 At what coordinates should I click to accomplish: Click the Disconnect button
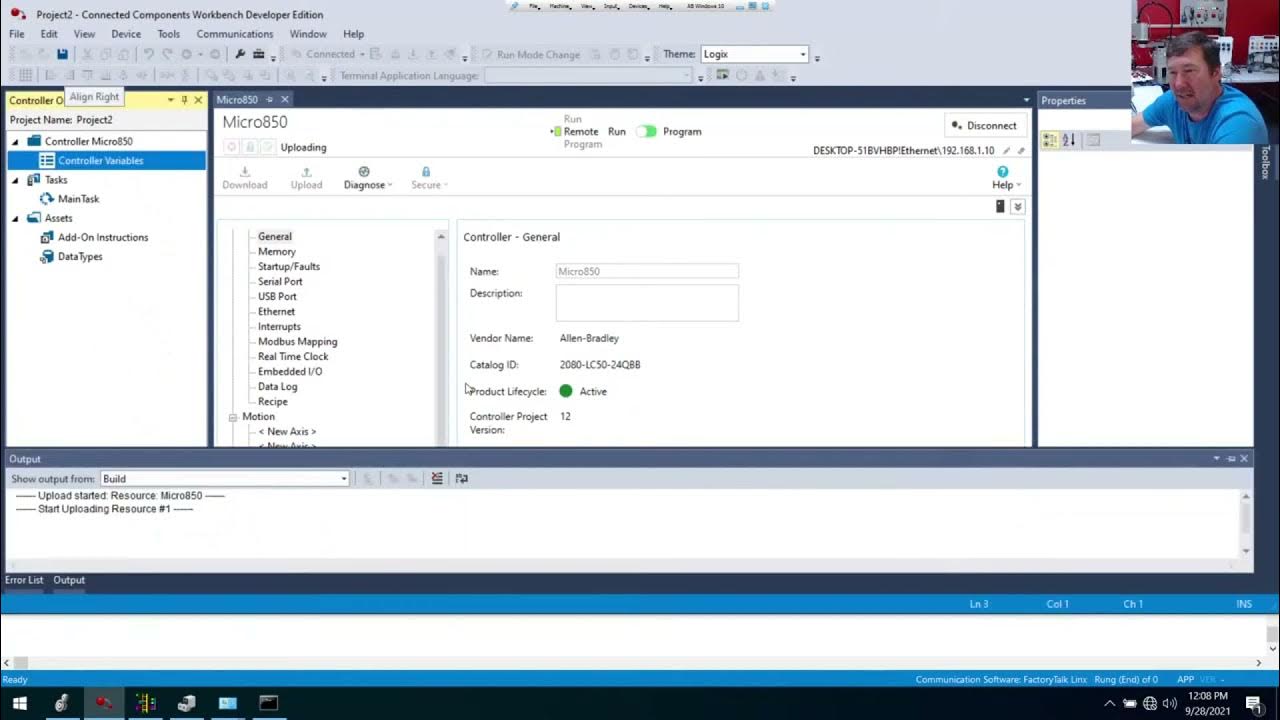coord(984,126)
